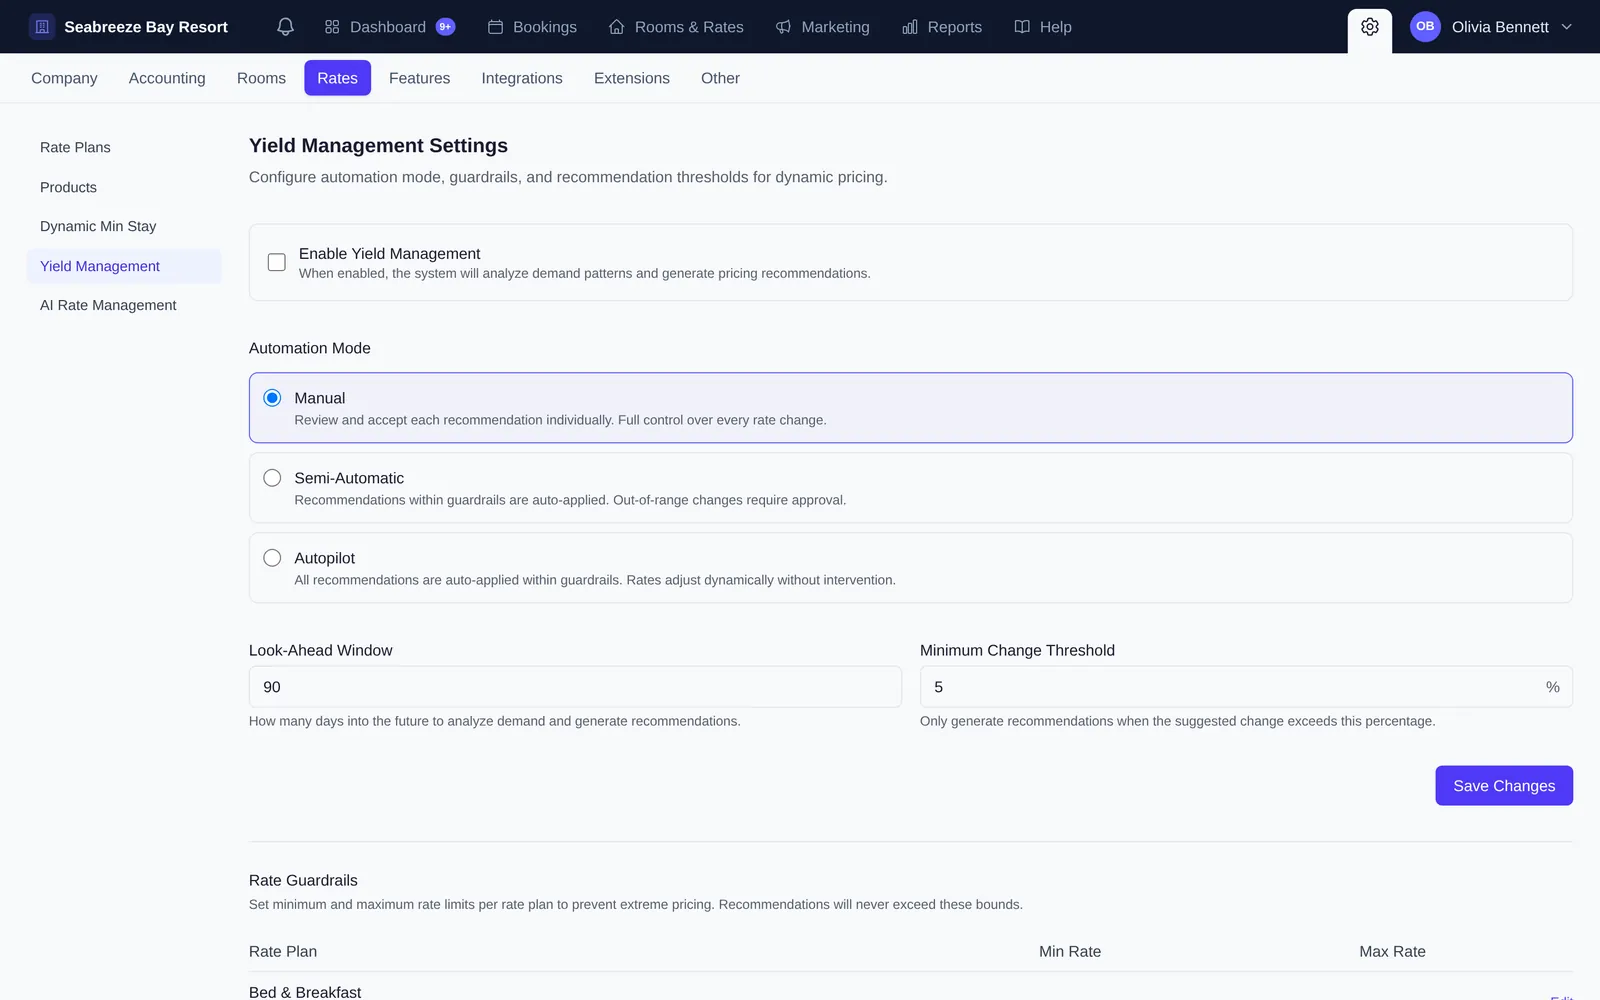Click the Seabreeze Bay Resort logo icon
The image size is (1600, 1000).
[x=42, y=27]
